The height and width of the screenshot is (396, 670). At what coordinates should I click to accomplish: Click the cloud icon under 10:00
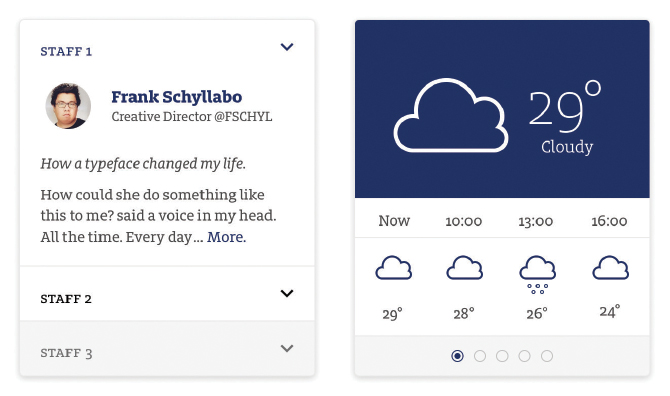pos(464,268)
